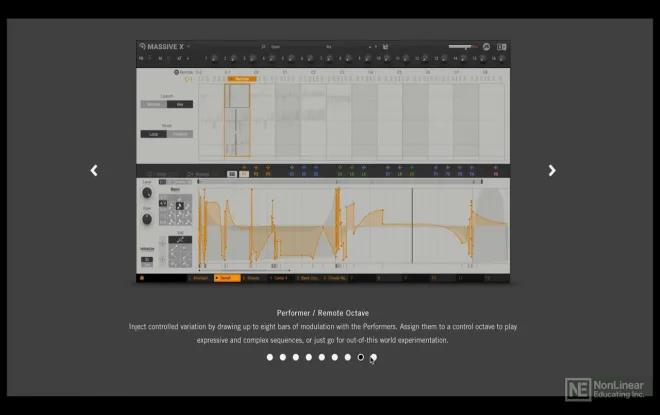Click the pink modulator tab at far right
Image resolution: width=660 pixels, height=415 pixels.
coord(496,174)
